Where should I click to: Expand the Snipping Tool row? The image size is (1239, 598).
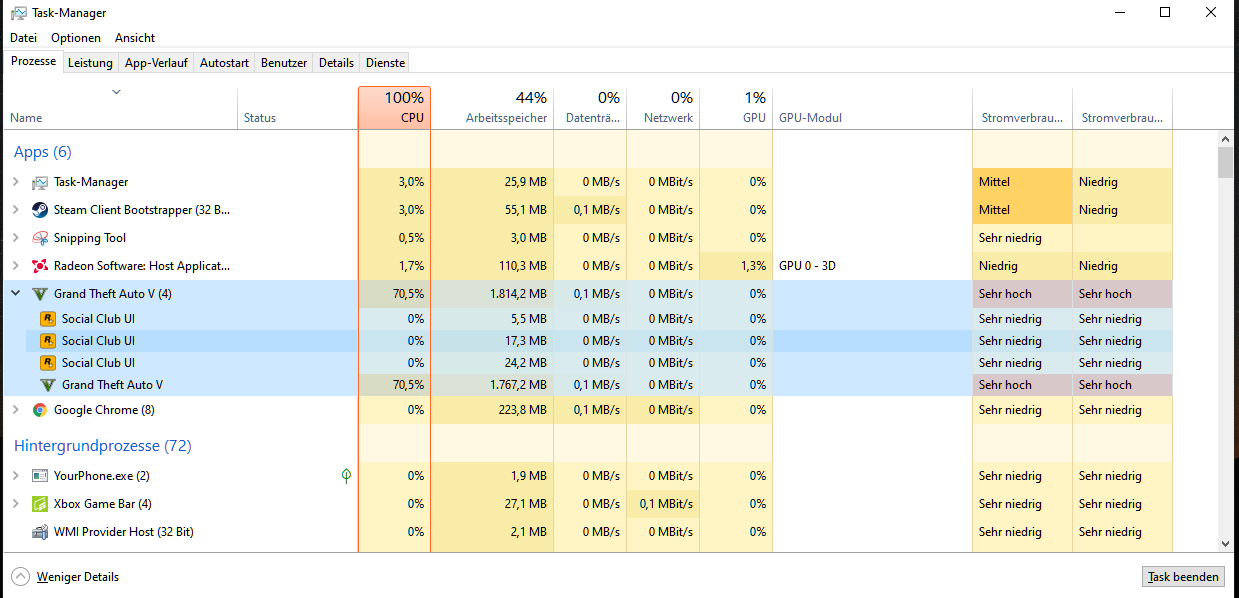15,238
